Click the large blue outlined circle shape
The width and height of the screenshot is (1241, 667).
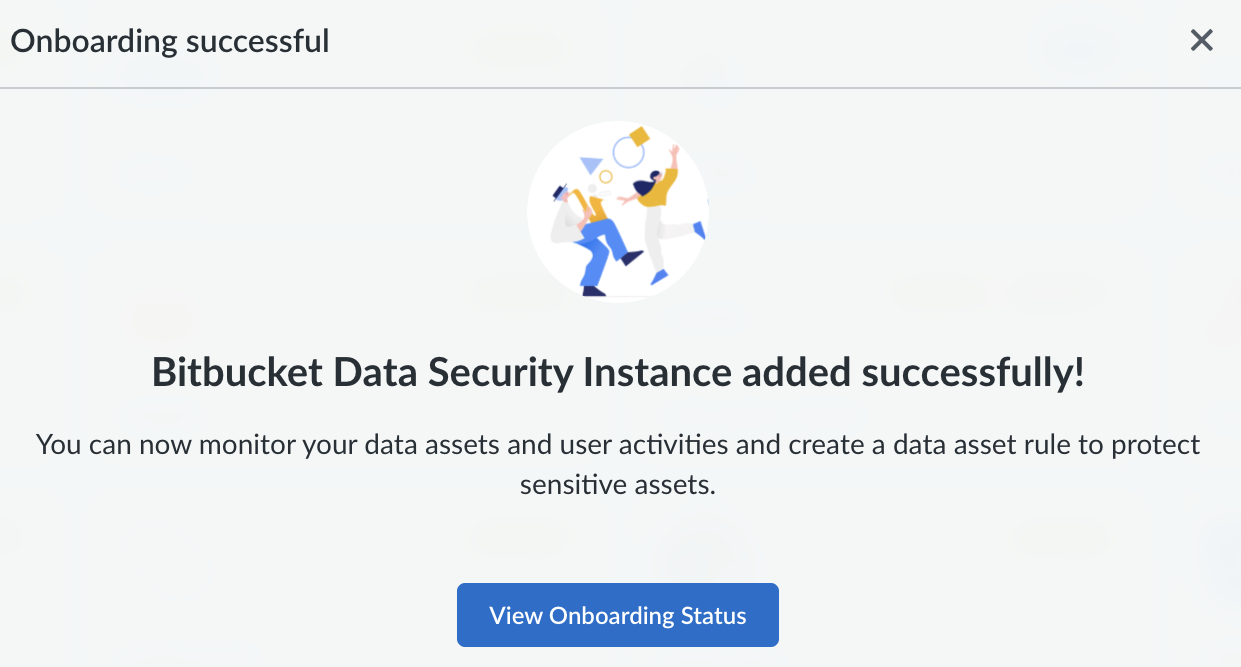tap(628, 152)
